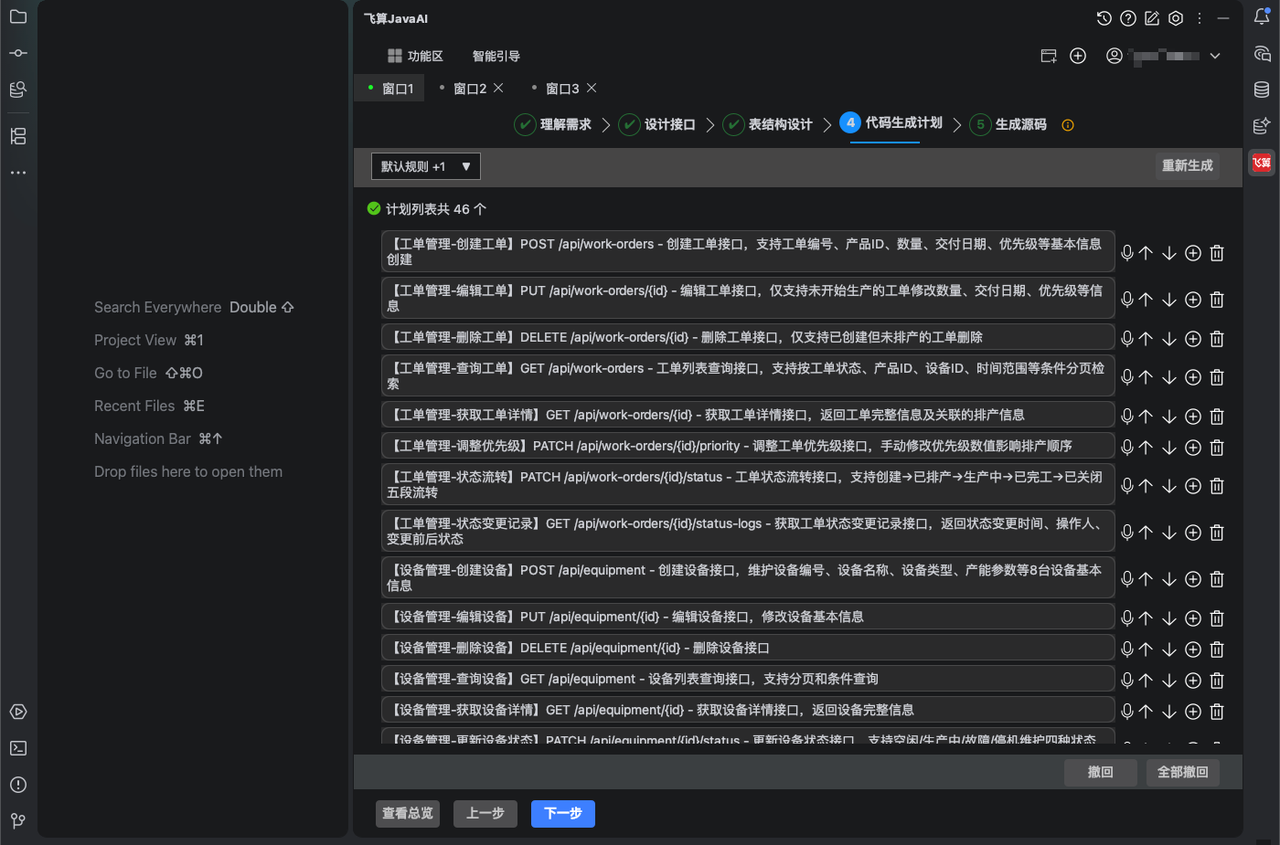Click microphone icon on 查询设备 row

tap(1127, 680)
